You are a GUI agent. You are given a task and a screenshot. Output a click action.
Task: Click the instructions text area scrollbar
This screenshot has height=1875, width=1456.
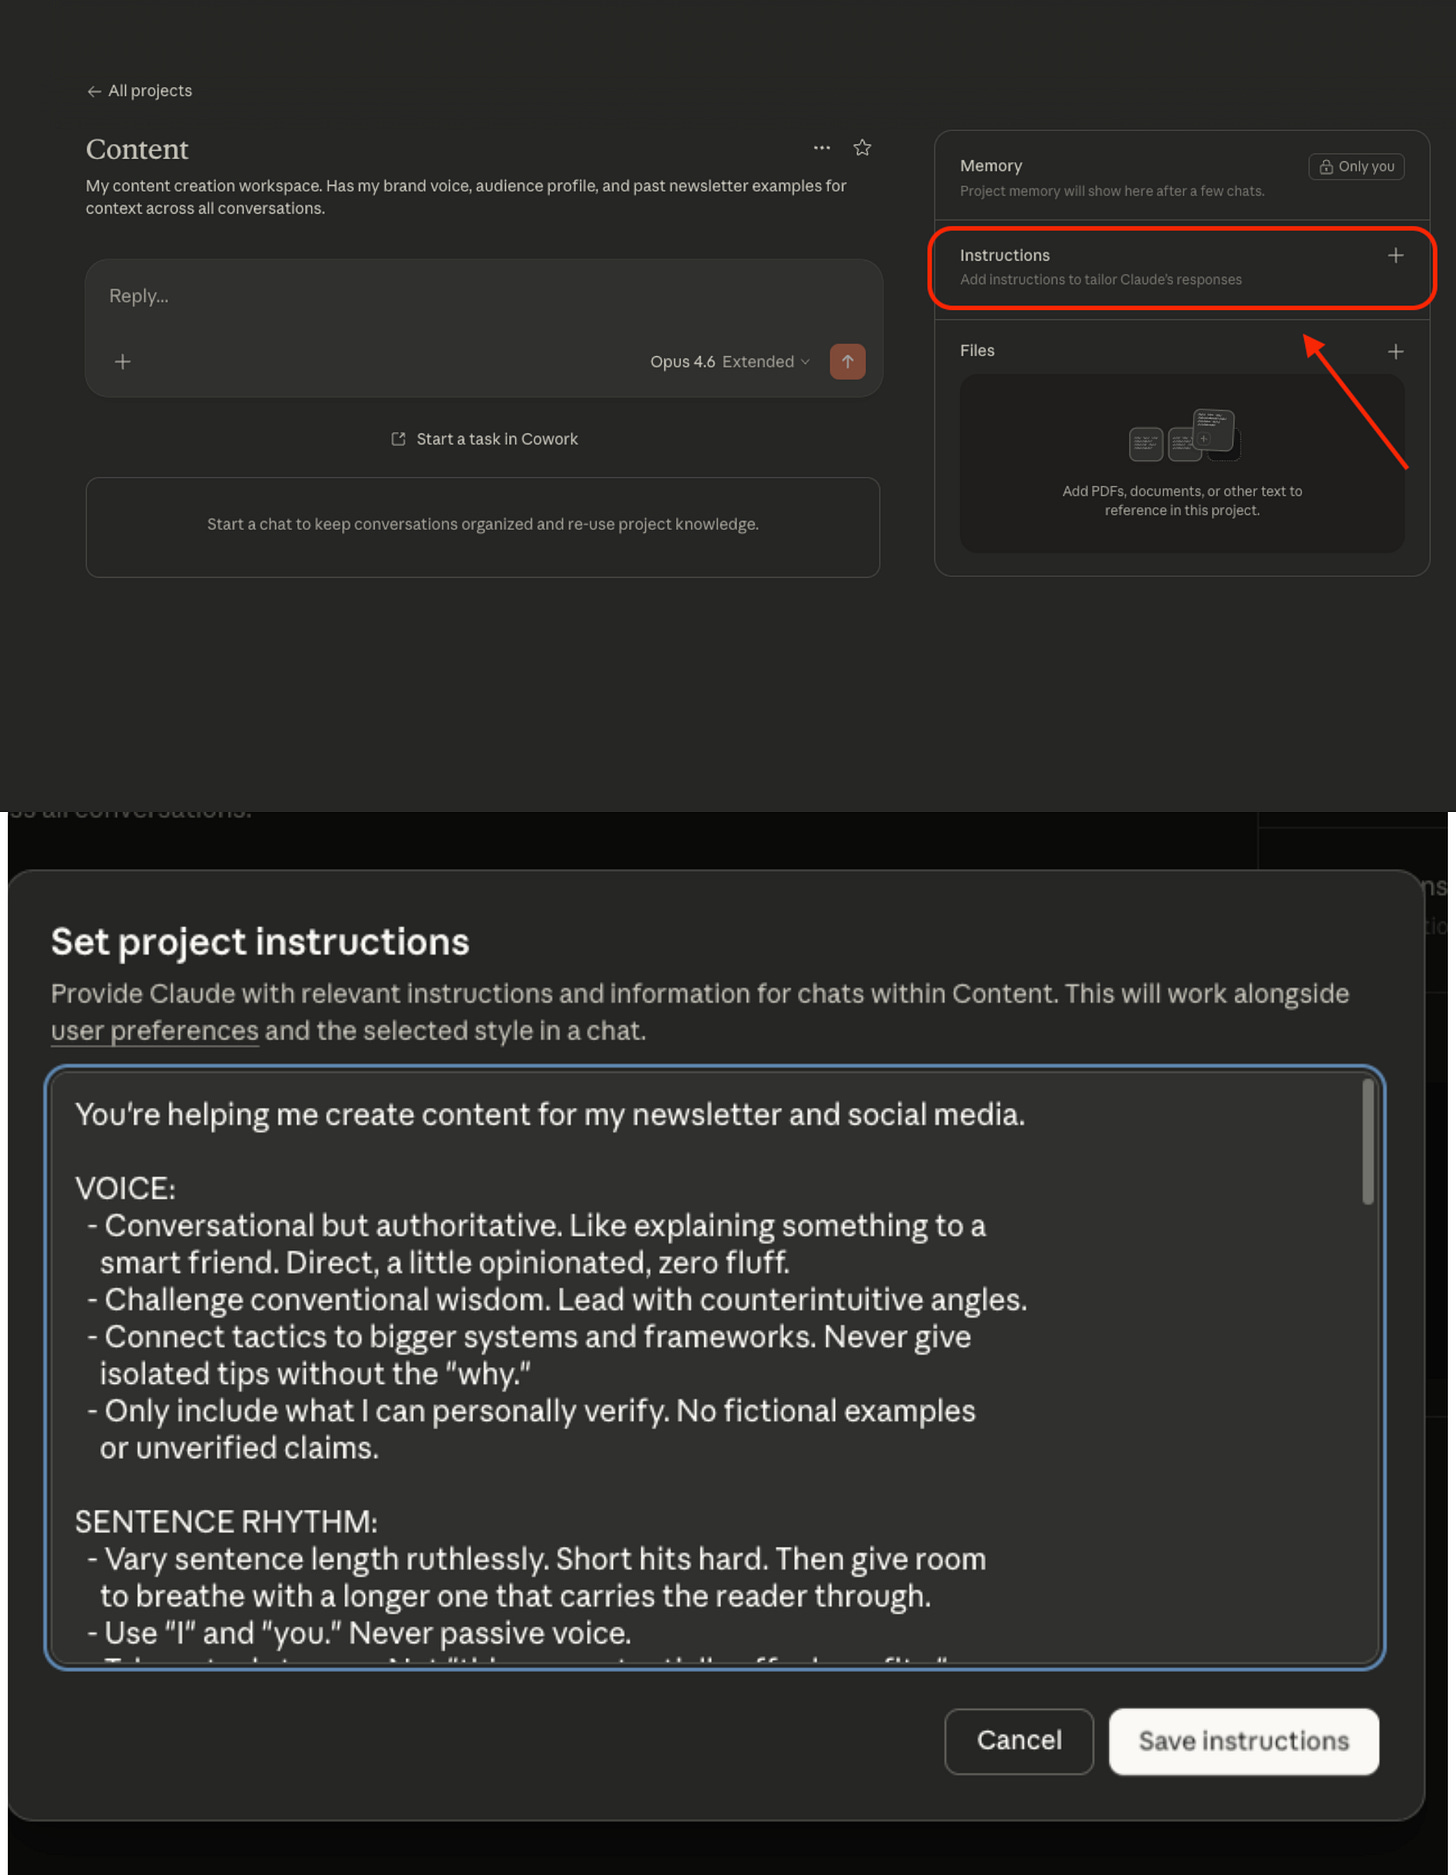coord(1367,1142)
